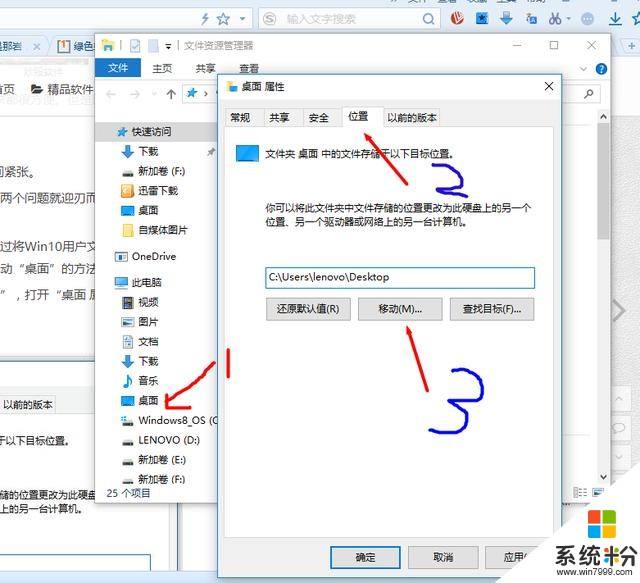This screenshot has width=640, height=583.
Task: Expand the arrow next to scissors icon
Action: pyautogui.click(x=568, y=19)
